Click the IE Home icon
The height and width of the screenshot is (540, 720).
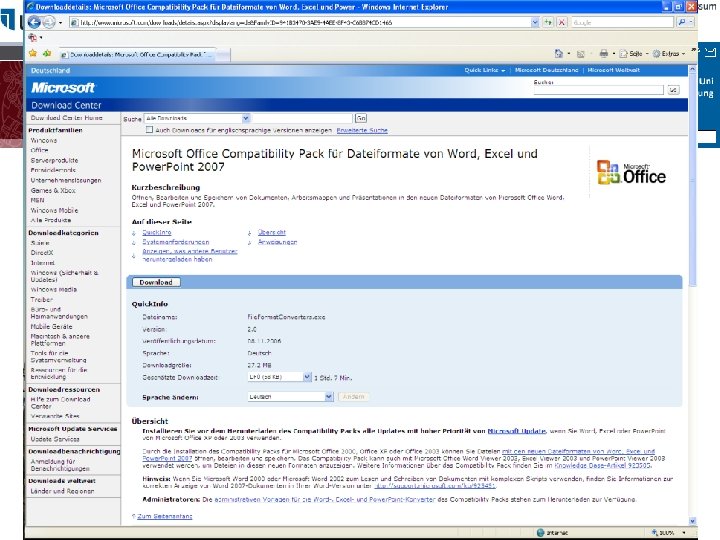(x=558, y=54)
